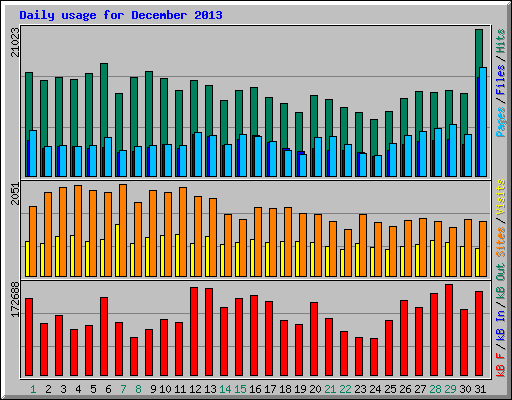Click the 172688 axis value label
Screen dimensions: 512x400
click(15, 299)
